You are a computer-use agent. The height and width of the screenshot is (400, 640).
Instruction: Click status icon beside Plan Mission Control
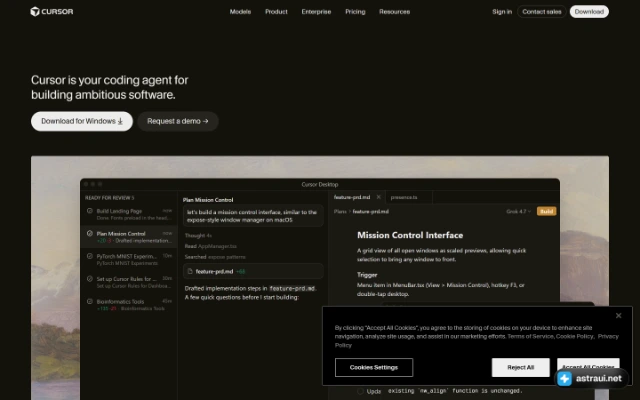(90, 233)
